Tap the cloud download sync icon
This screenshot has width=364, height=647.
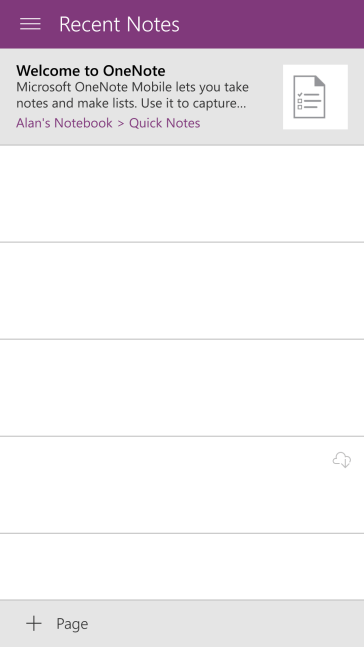coord(342,460)
